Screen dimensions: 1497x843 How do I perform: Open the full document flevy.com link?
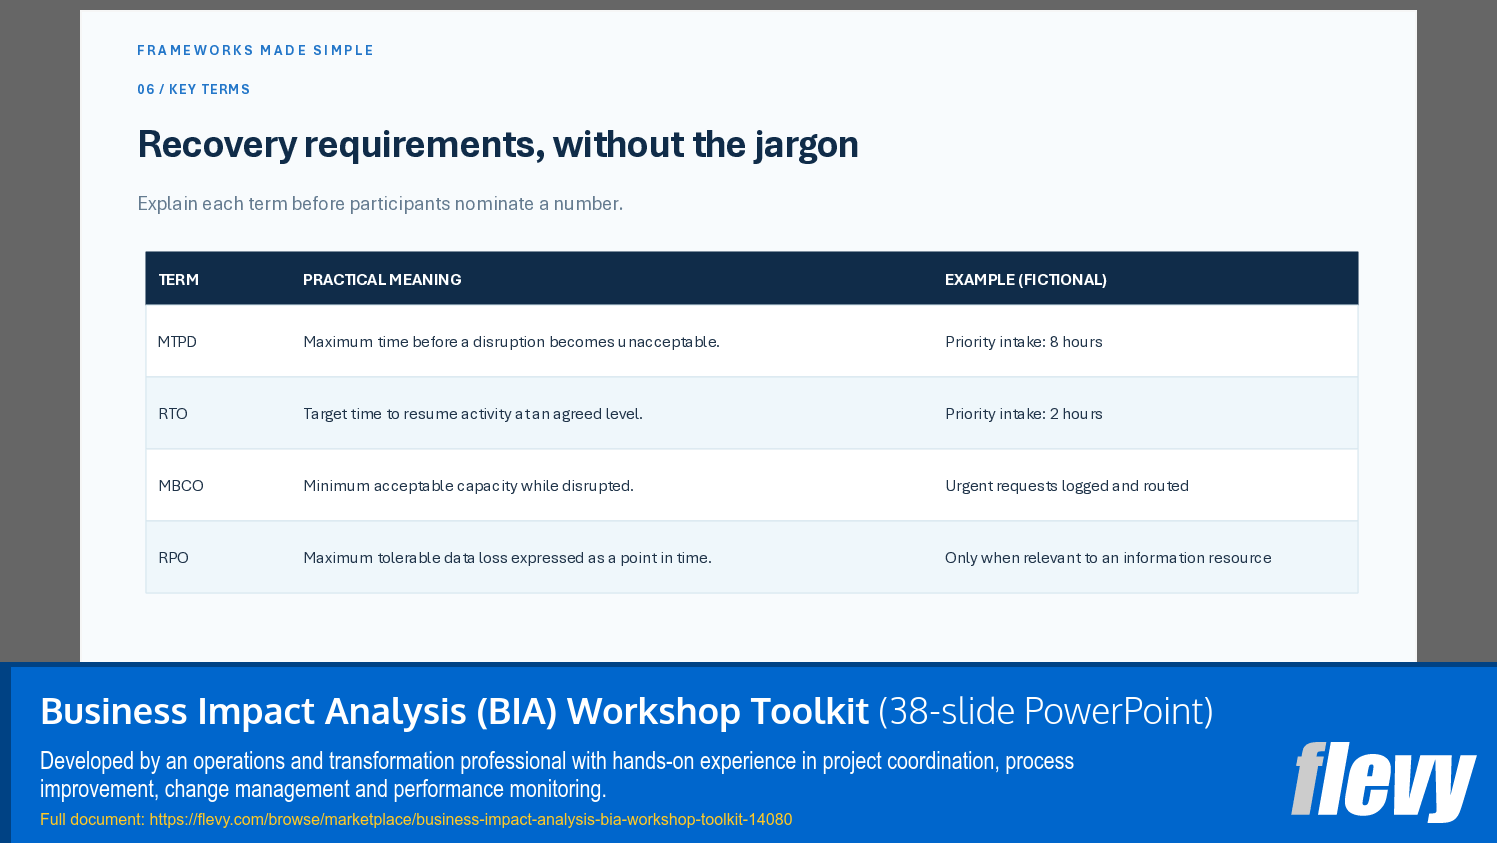tap(470, 820)
